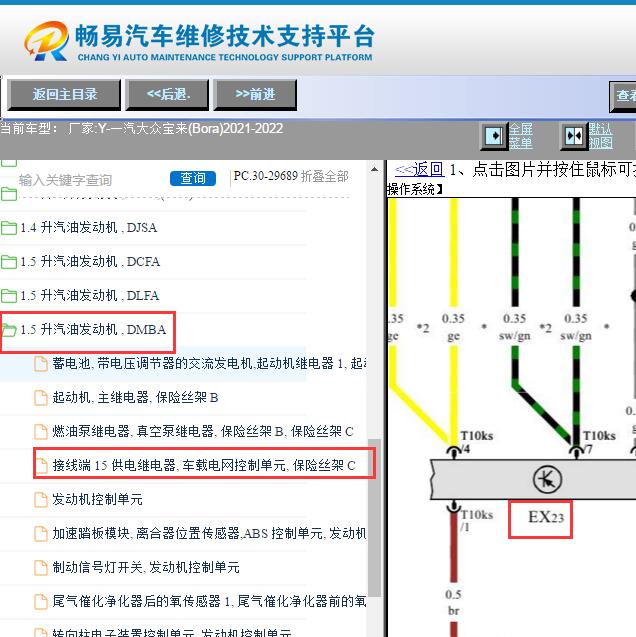Image resolution: width=636 pixels, height=637 pixels.
Task: Click the <<返回 link above diagram
Action: coord(419,169)
